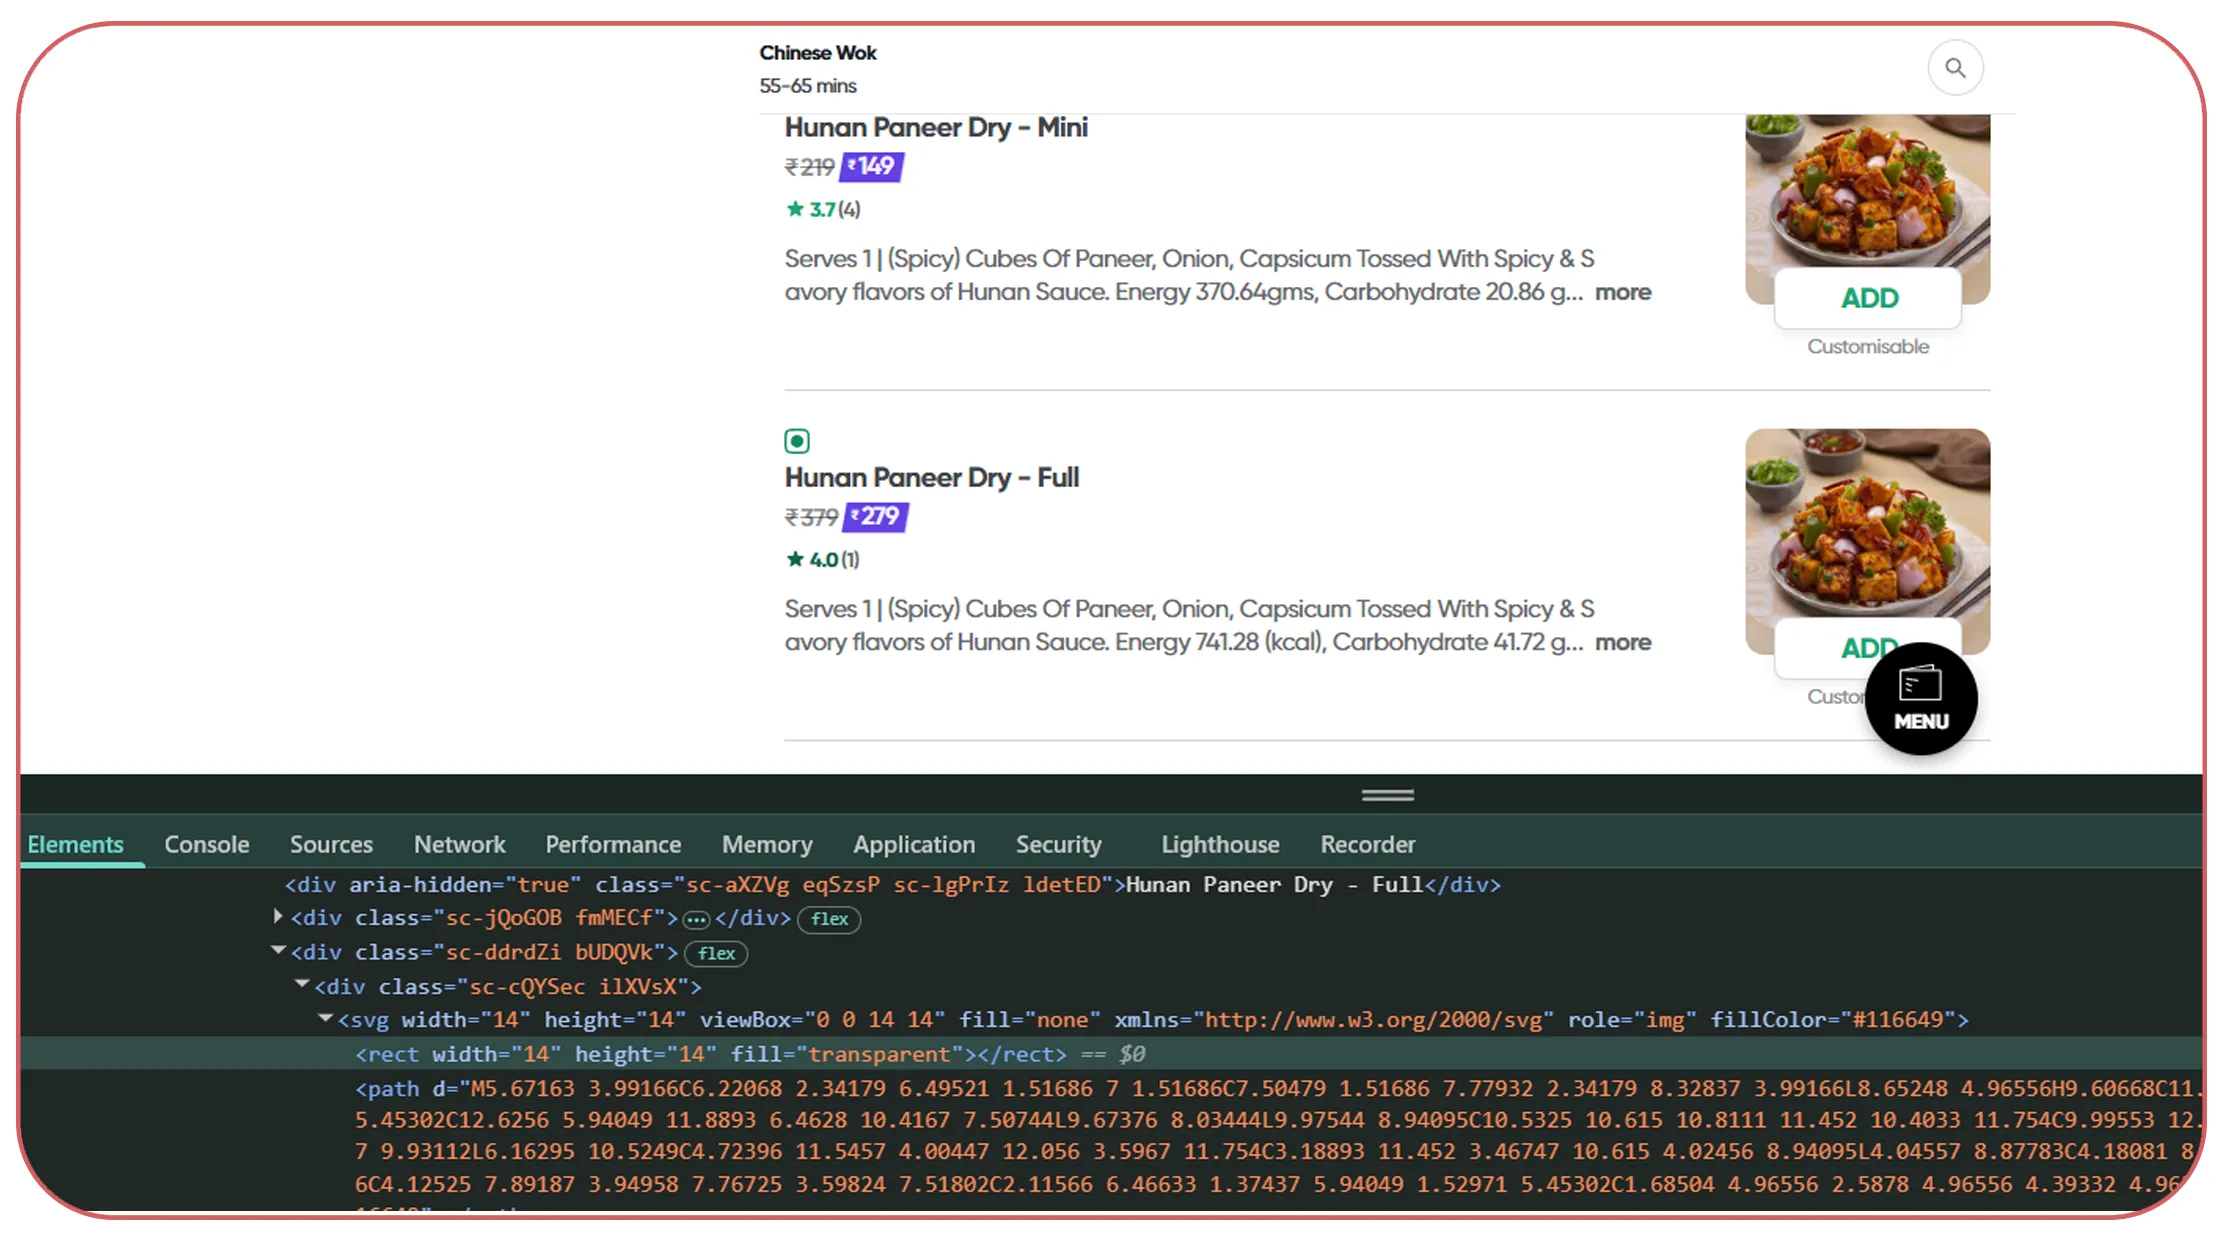
Task: Click the 55-65 mins delivery time
Action: click(808, 86)
